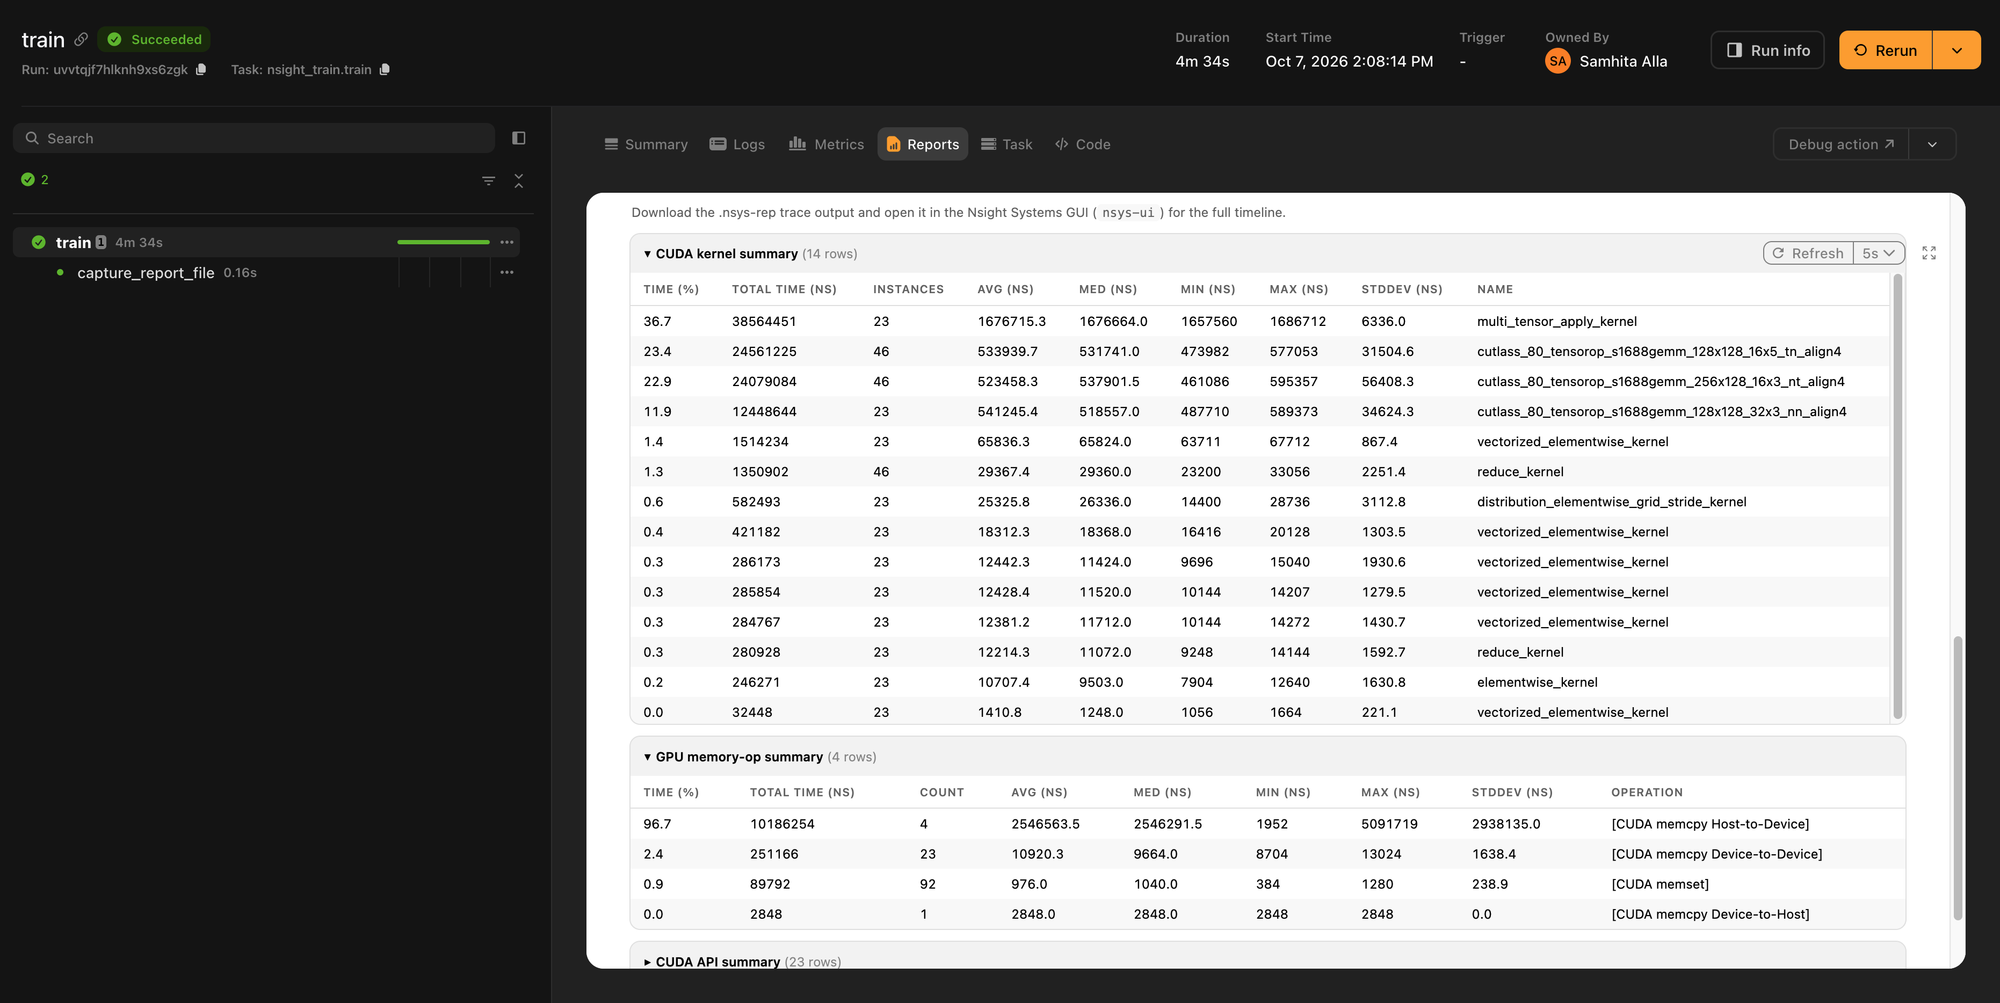Click the SA owner avatar

pos(1557,61)
